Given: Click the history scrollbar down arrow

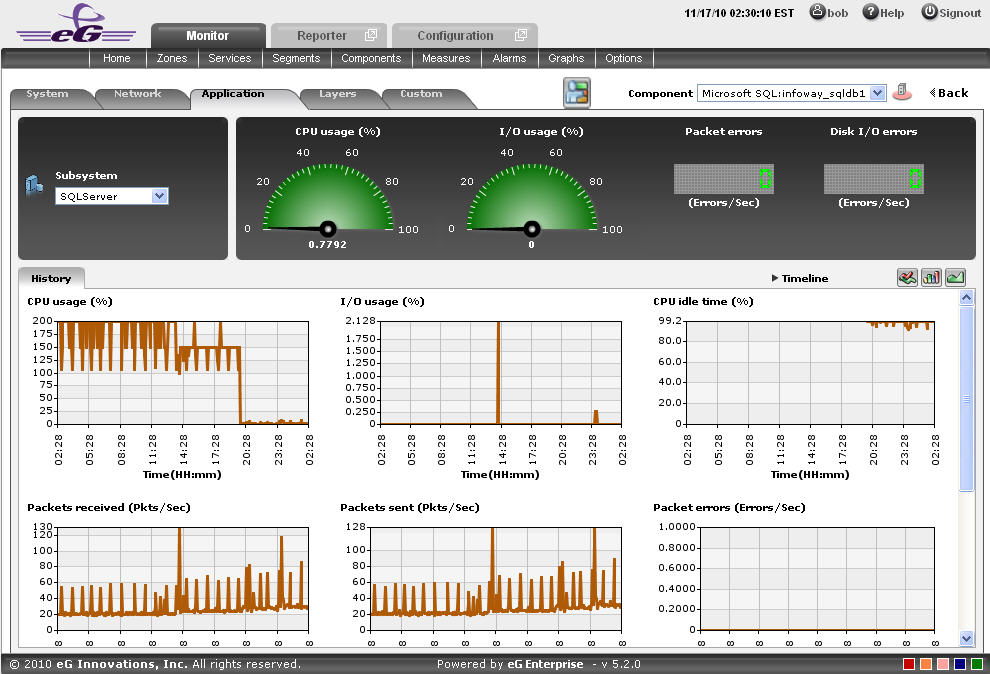Looking at the screenshot, I should pyautogui.click(x=967, y=638).
